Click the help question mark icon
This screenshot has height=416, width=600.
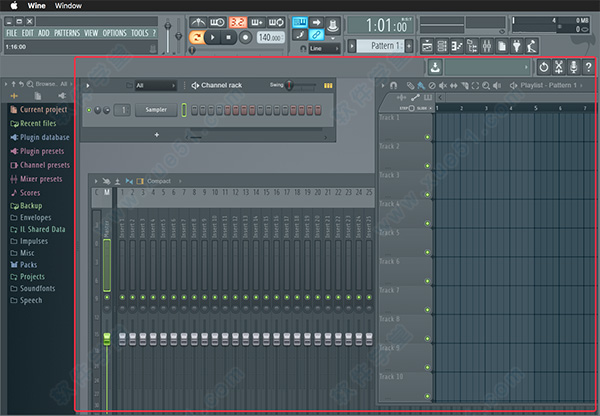(589, 67)
